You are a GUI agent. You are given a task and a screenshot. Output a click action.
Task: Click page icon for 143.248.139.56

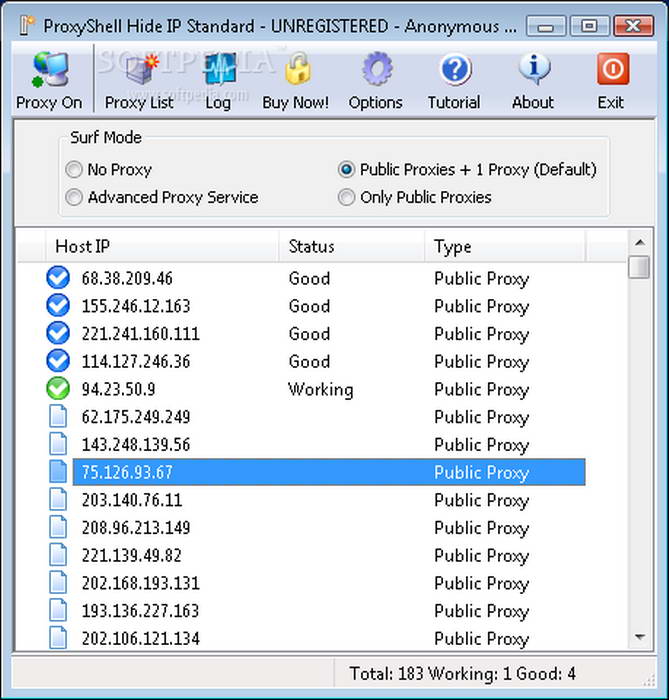58,444
